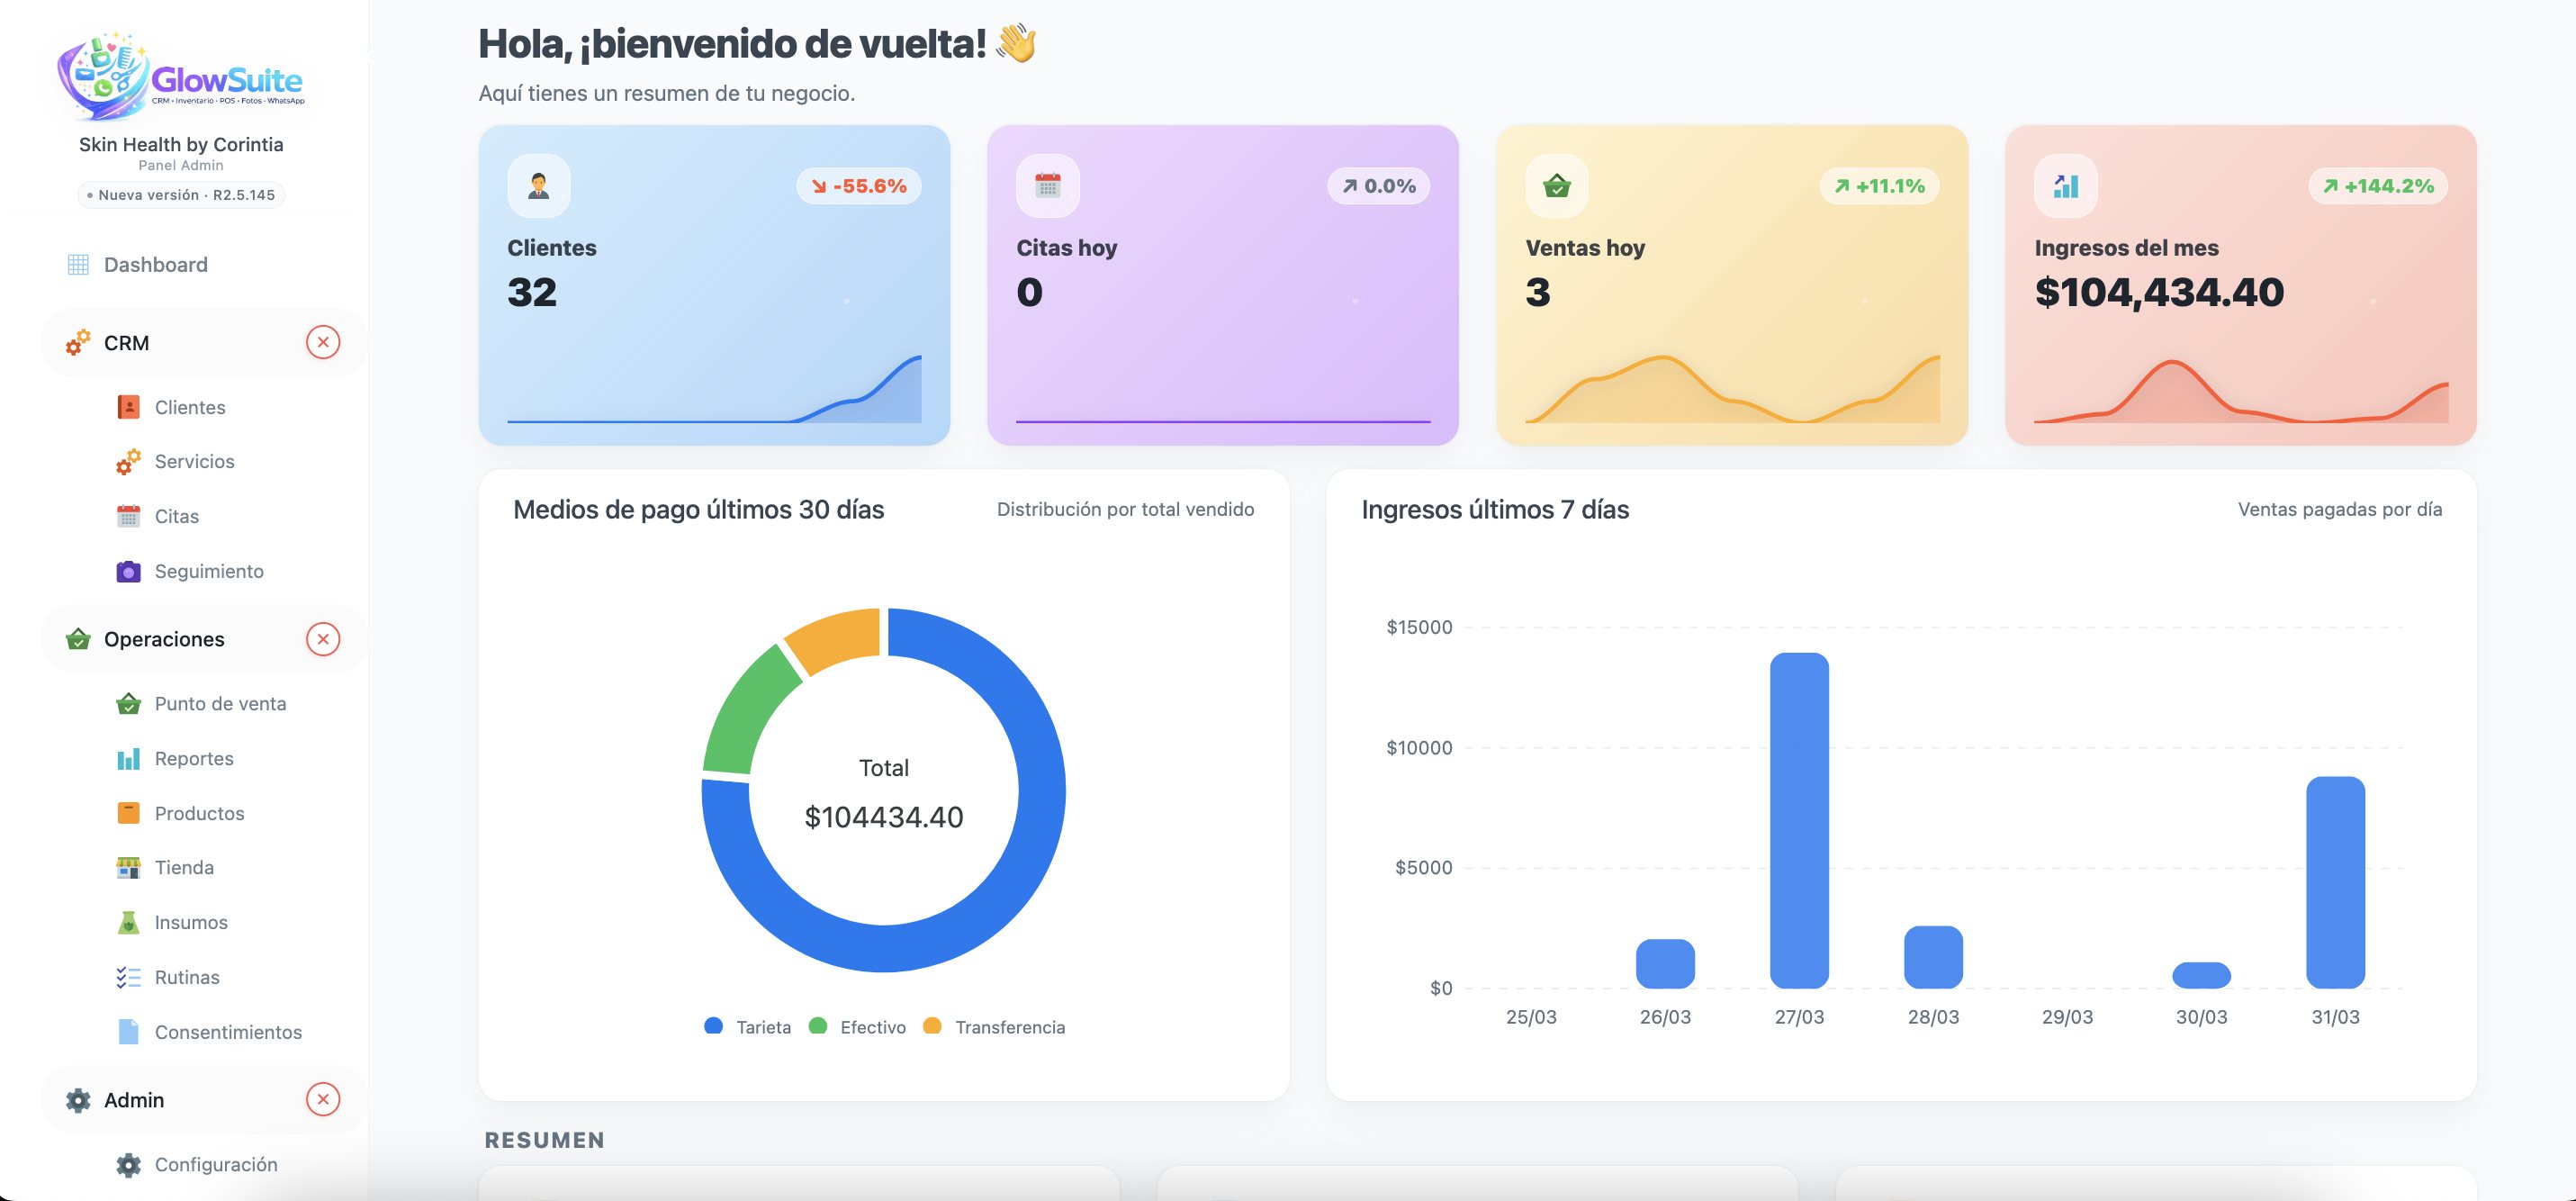Click the Admin gear icon
2576x1201 pixels.
78,1100
